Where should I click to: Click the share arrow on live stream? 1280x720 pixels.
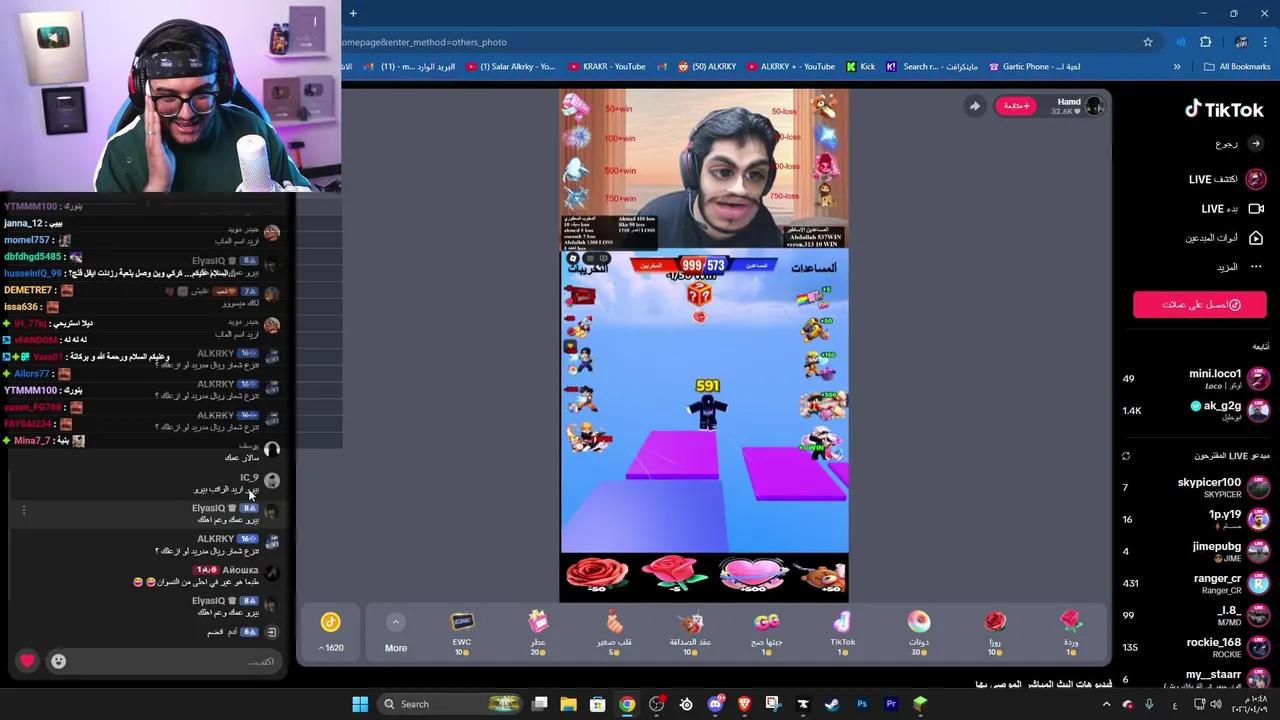point(974,106)
